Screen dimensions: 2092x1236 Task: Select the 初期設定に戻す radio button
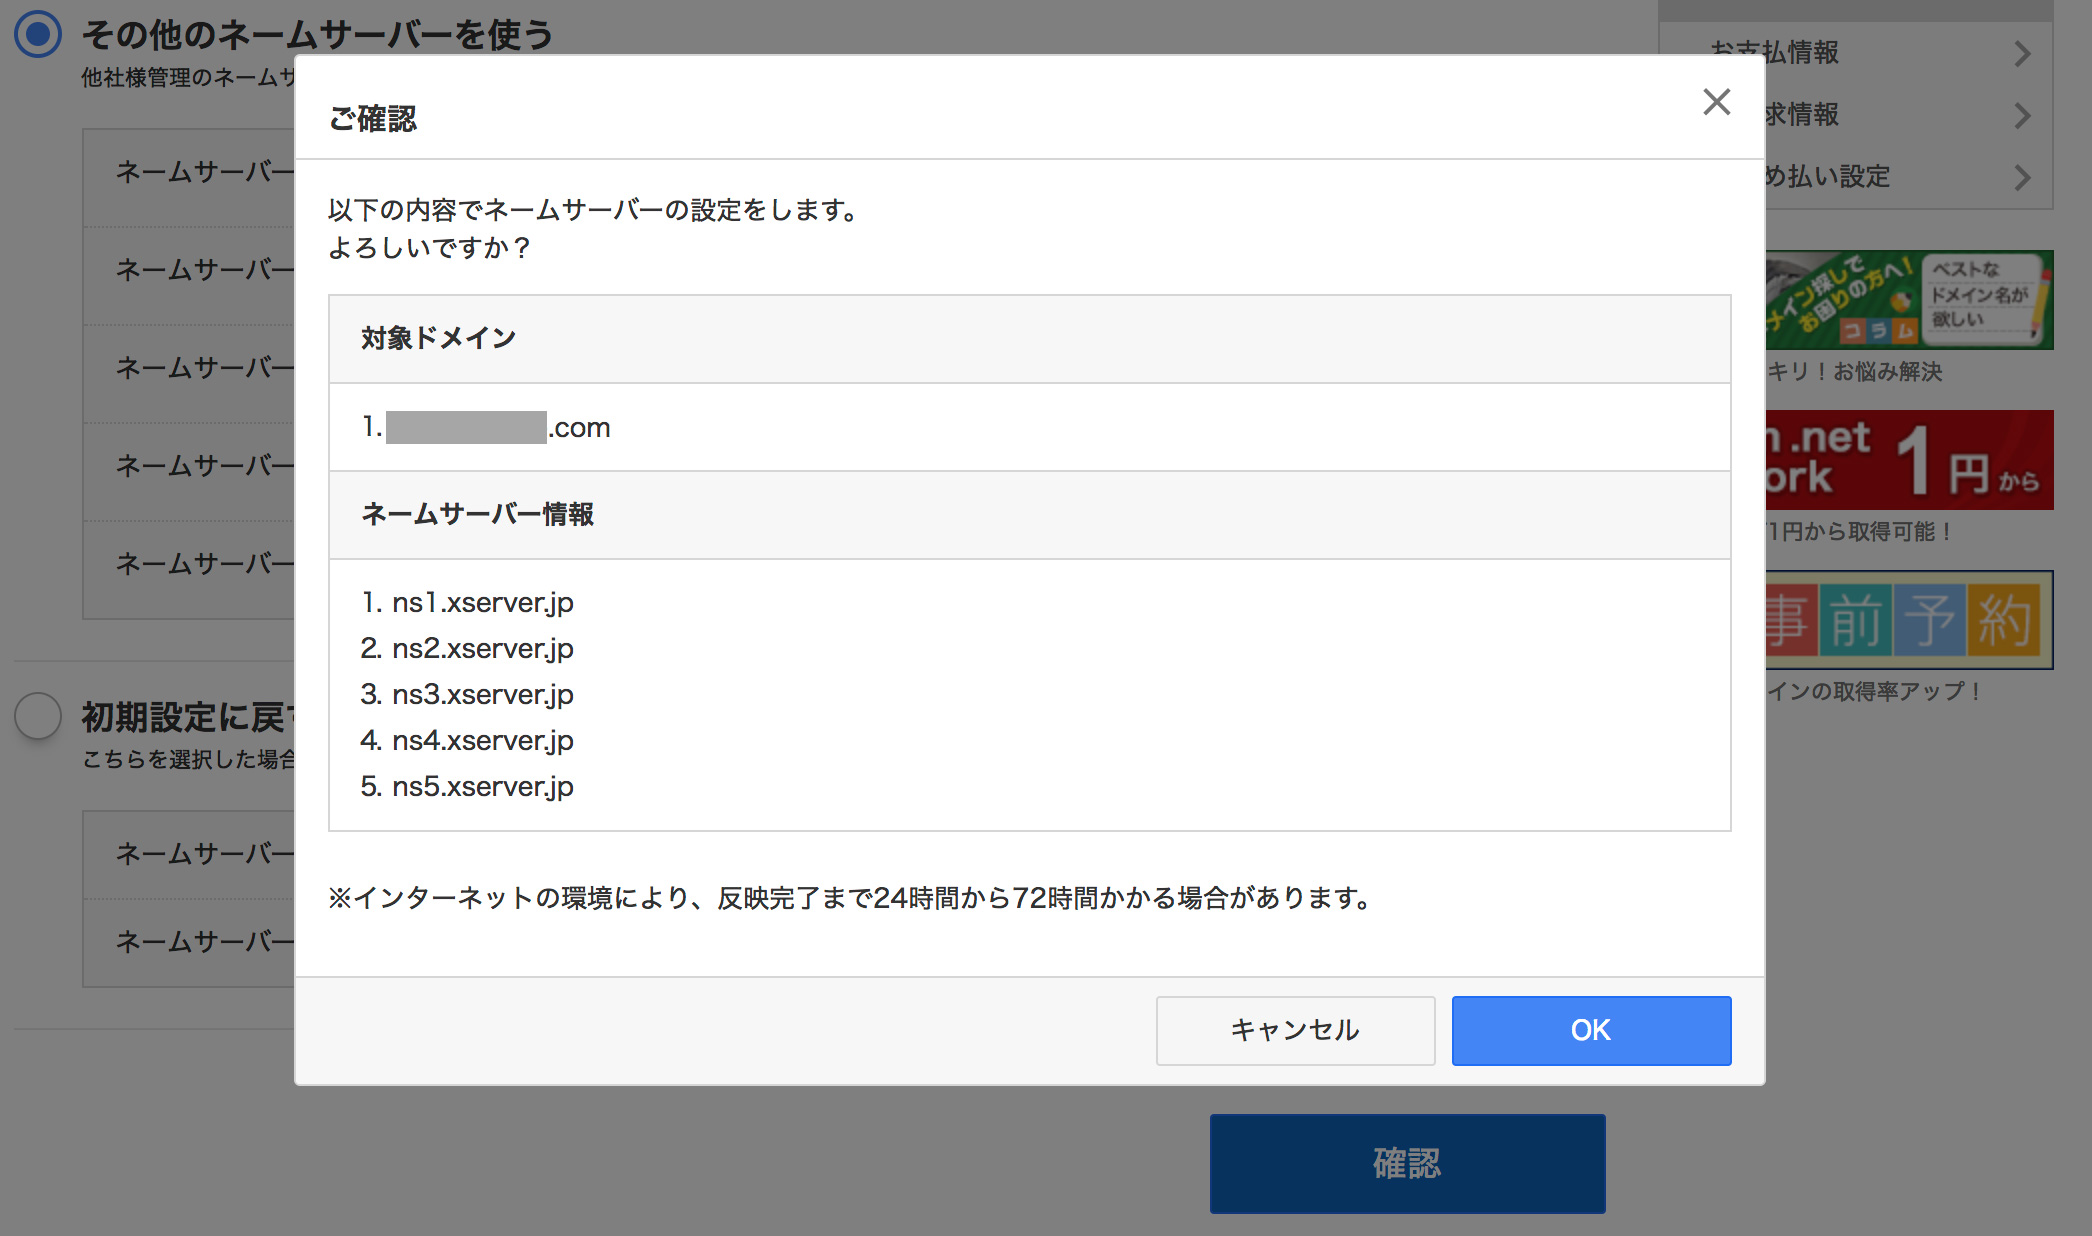click(38, 716)
